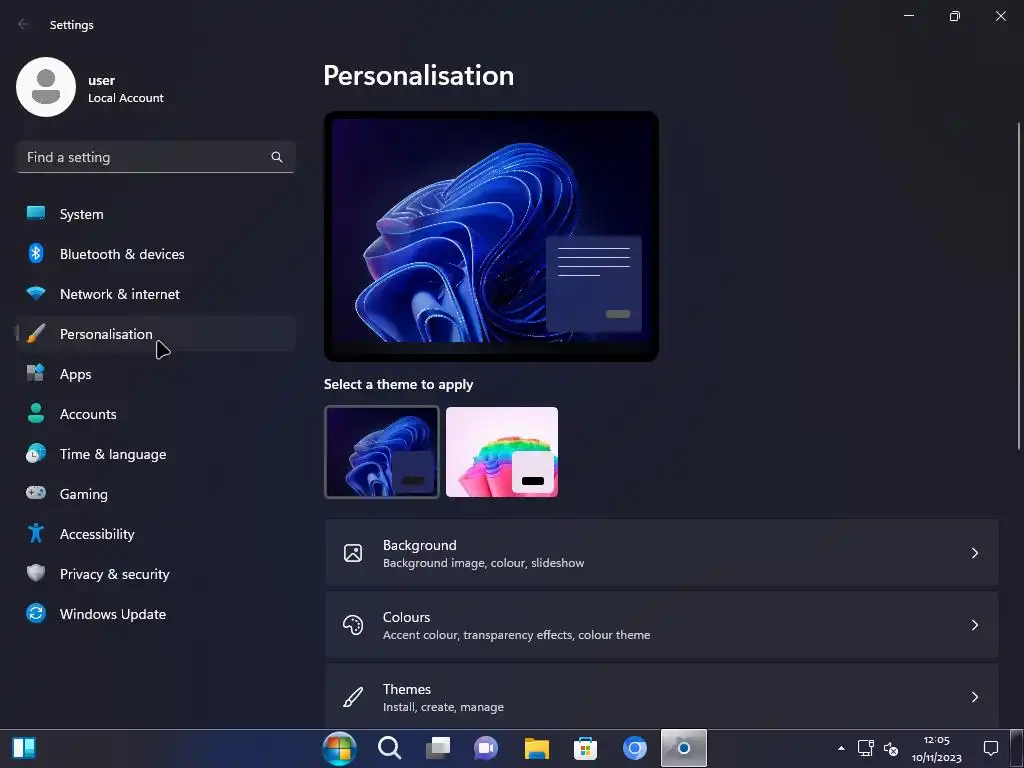The image size is (1024, 768).
Task: Click the Personalisation paintbrush icon
Action: [36, 334]
